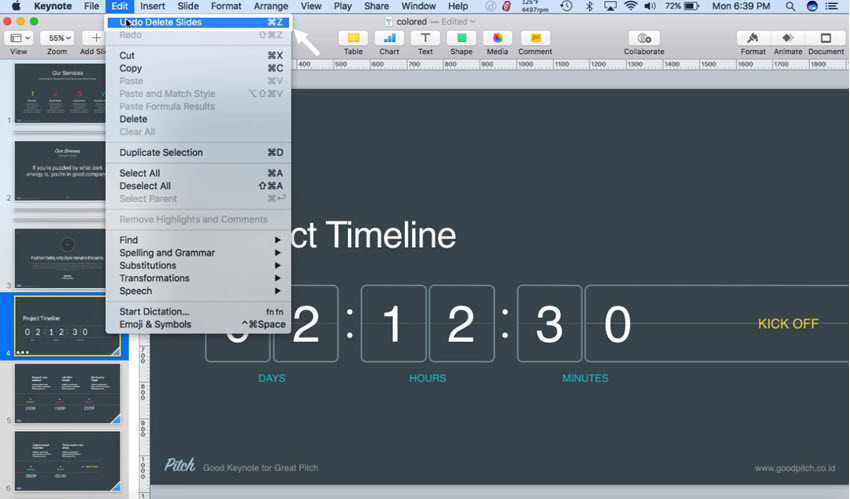Image resolution: width=850 pixels, height=499 pixels.
Task: Click the Add Slide plus button
Action: (95, 38)
